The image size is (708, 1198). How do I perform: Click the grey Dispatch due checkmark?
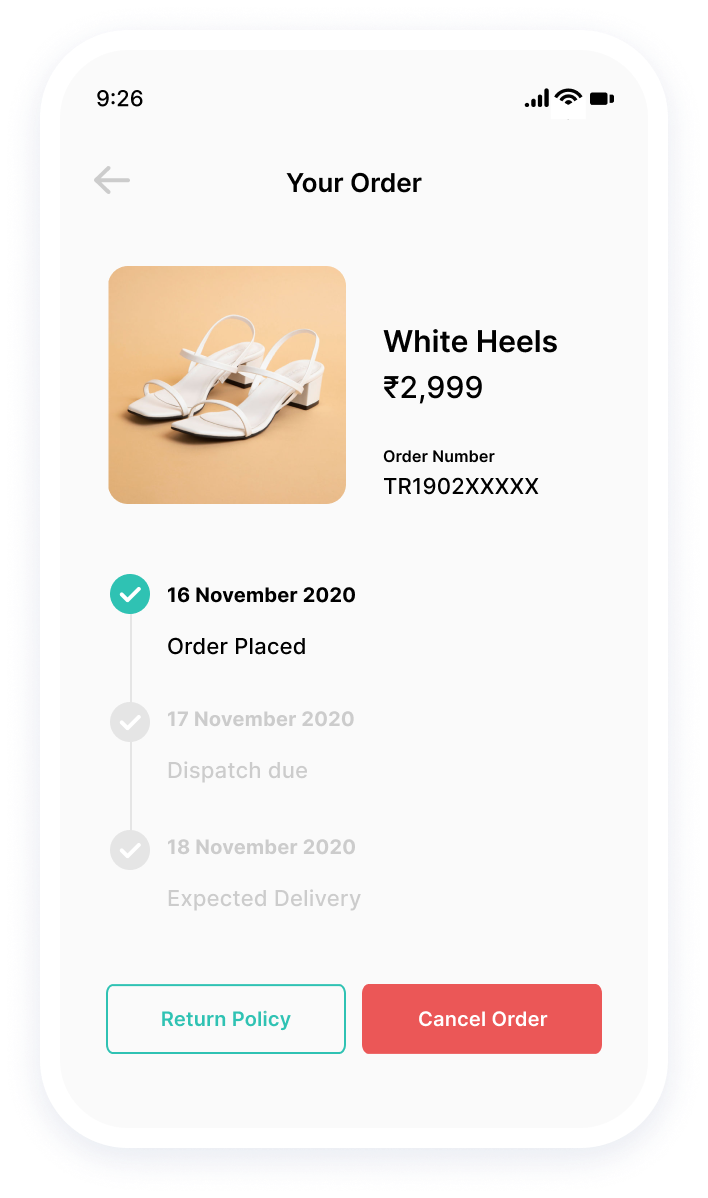click(x=130, y=721)
